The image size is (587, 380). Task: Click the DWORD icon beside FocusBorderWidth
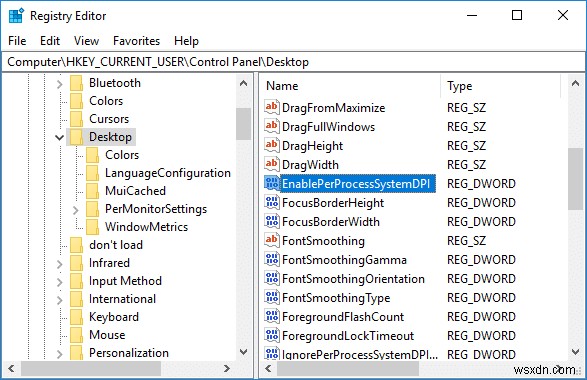[272, 221]
